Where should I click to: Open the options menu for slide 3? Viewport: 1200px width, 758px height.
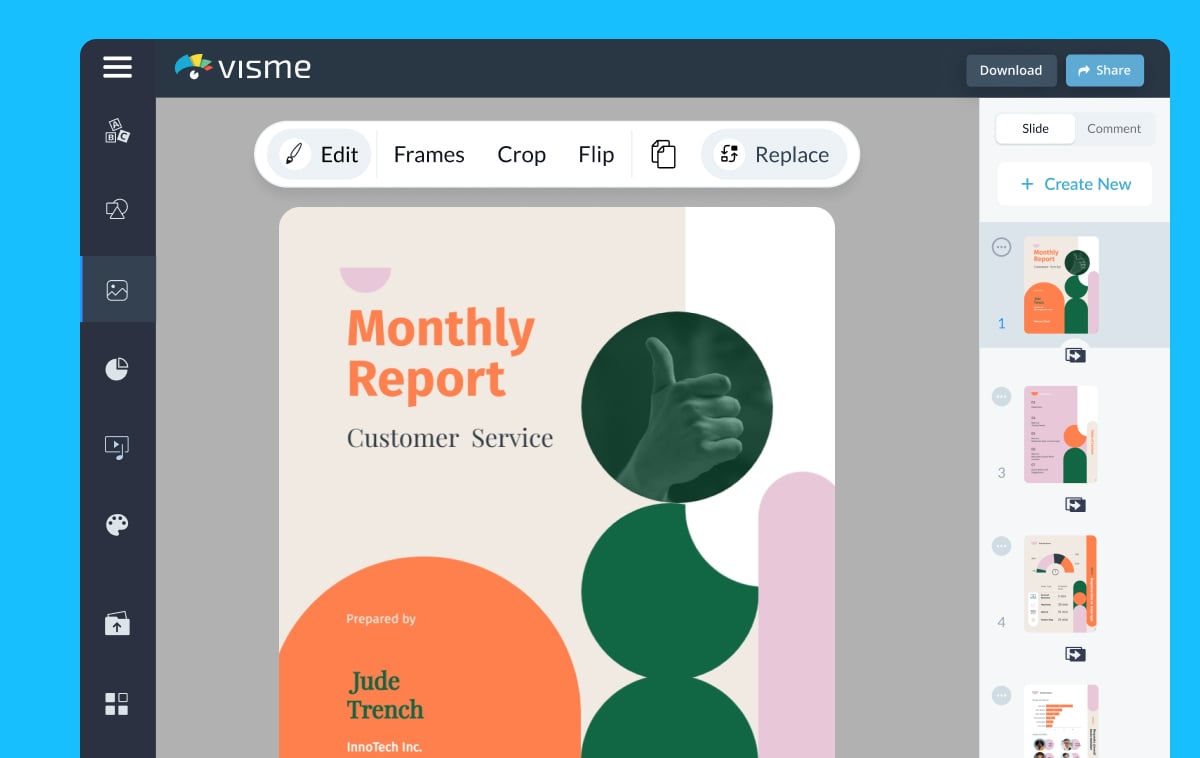(1000, 397)
